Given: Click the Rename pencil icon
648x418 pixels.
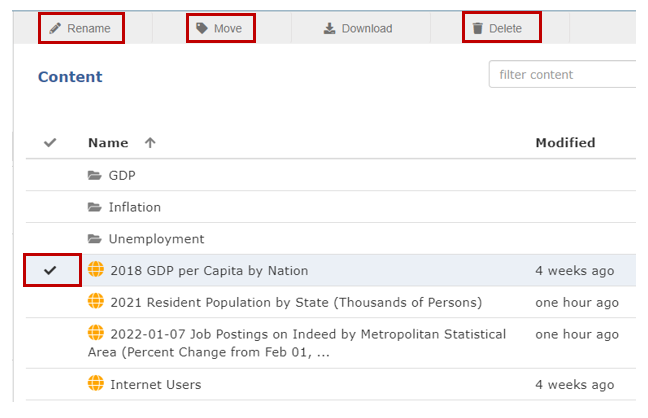Looking at the screenshot, I should click(x=55, y=28).
